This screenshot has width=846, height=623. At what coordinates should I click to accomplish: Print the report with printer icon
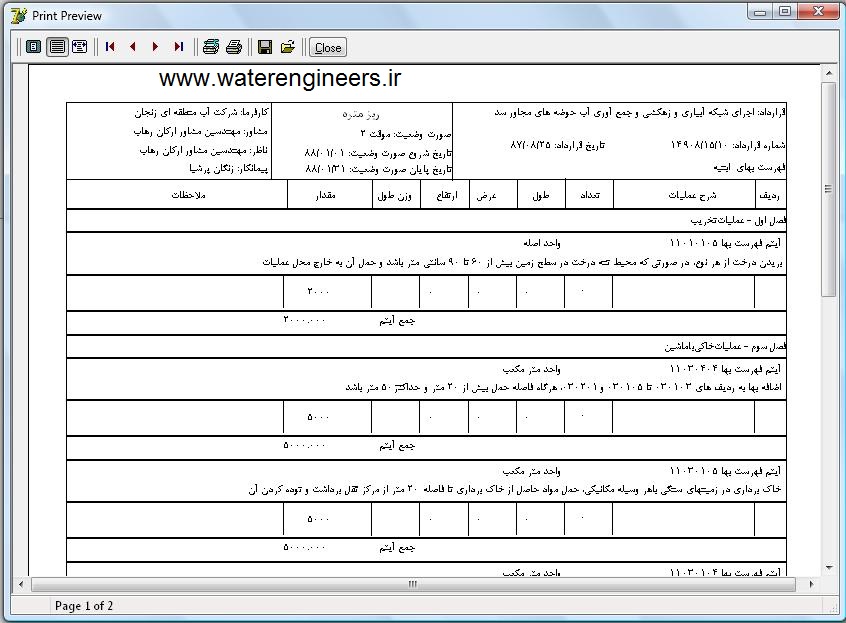(x=234, y=47)
